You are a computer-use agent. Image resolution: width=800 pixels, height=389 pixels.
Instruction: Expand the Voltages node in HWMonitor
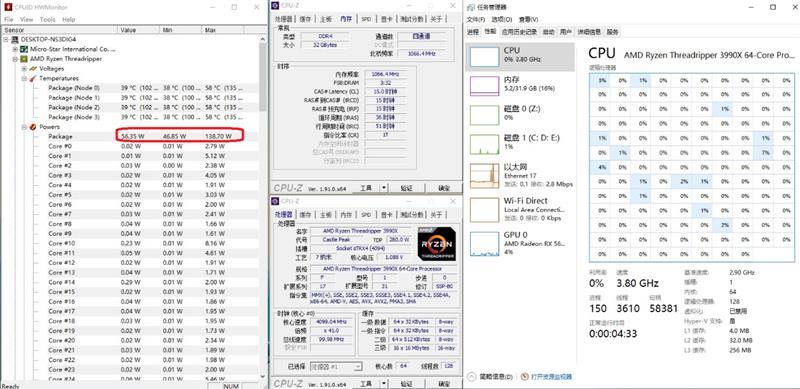click(24, 68)
